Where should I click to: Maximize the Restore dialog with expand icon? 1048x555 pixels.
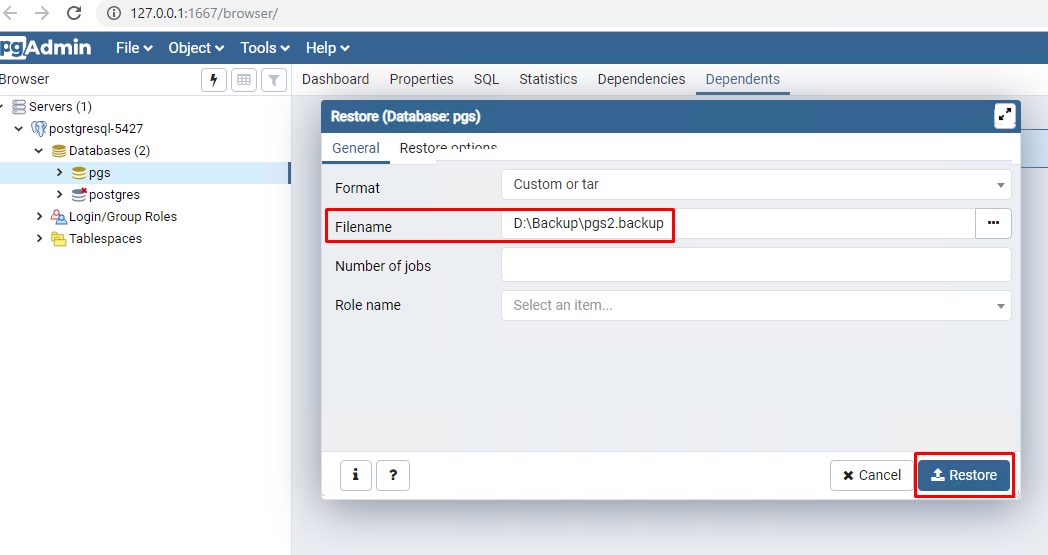(x=1004, y=116)
